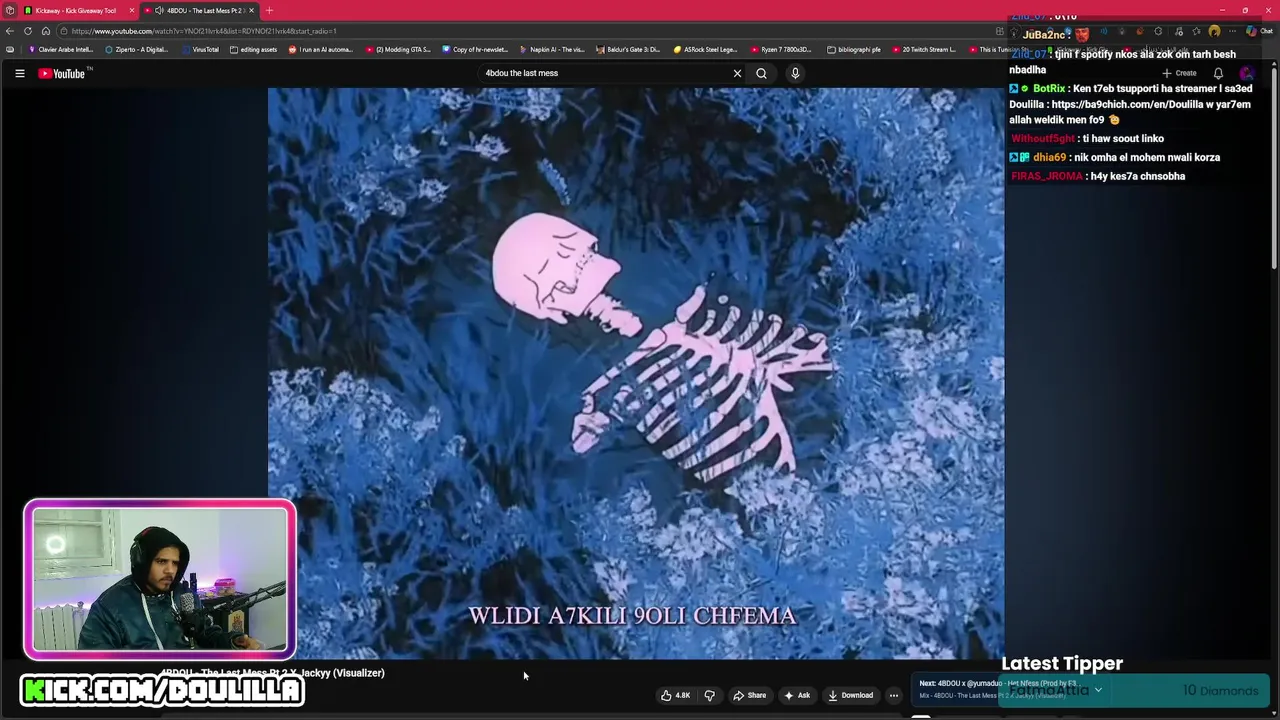Start voice search with microphone icon
This screenshot has height=720, width=1280.
[795, 73]
